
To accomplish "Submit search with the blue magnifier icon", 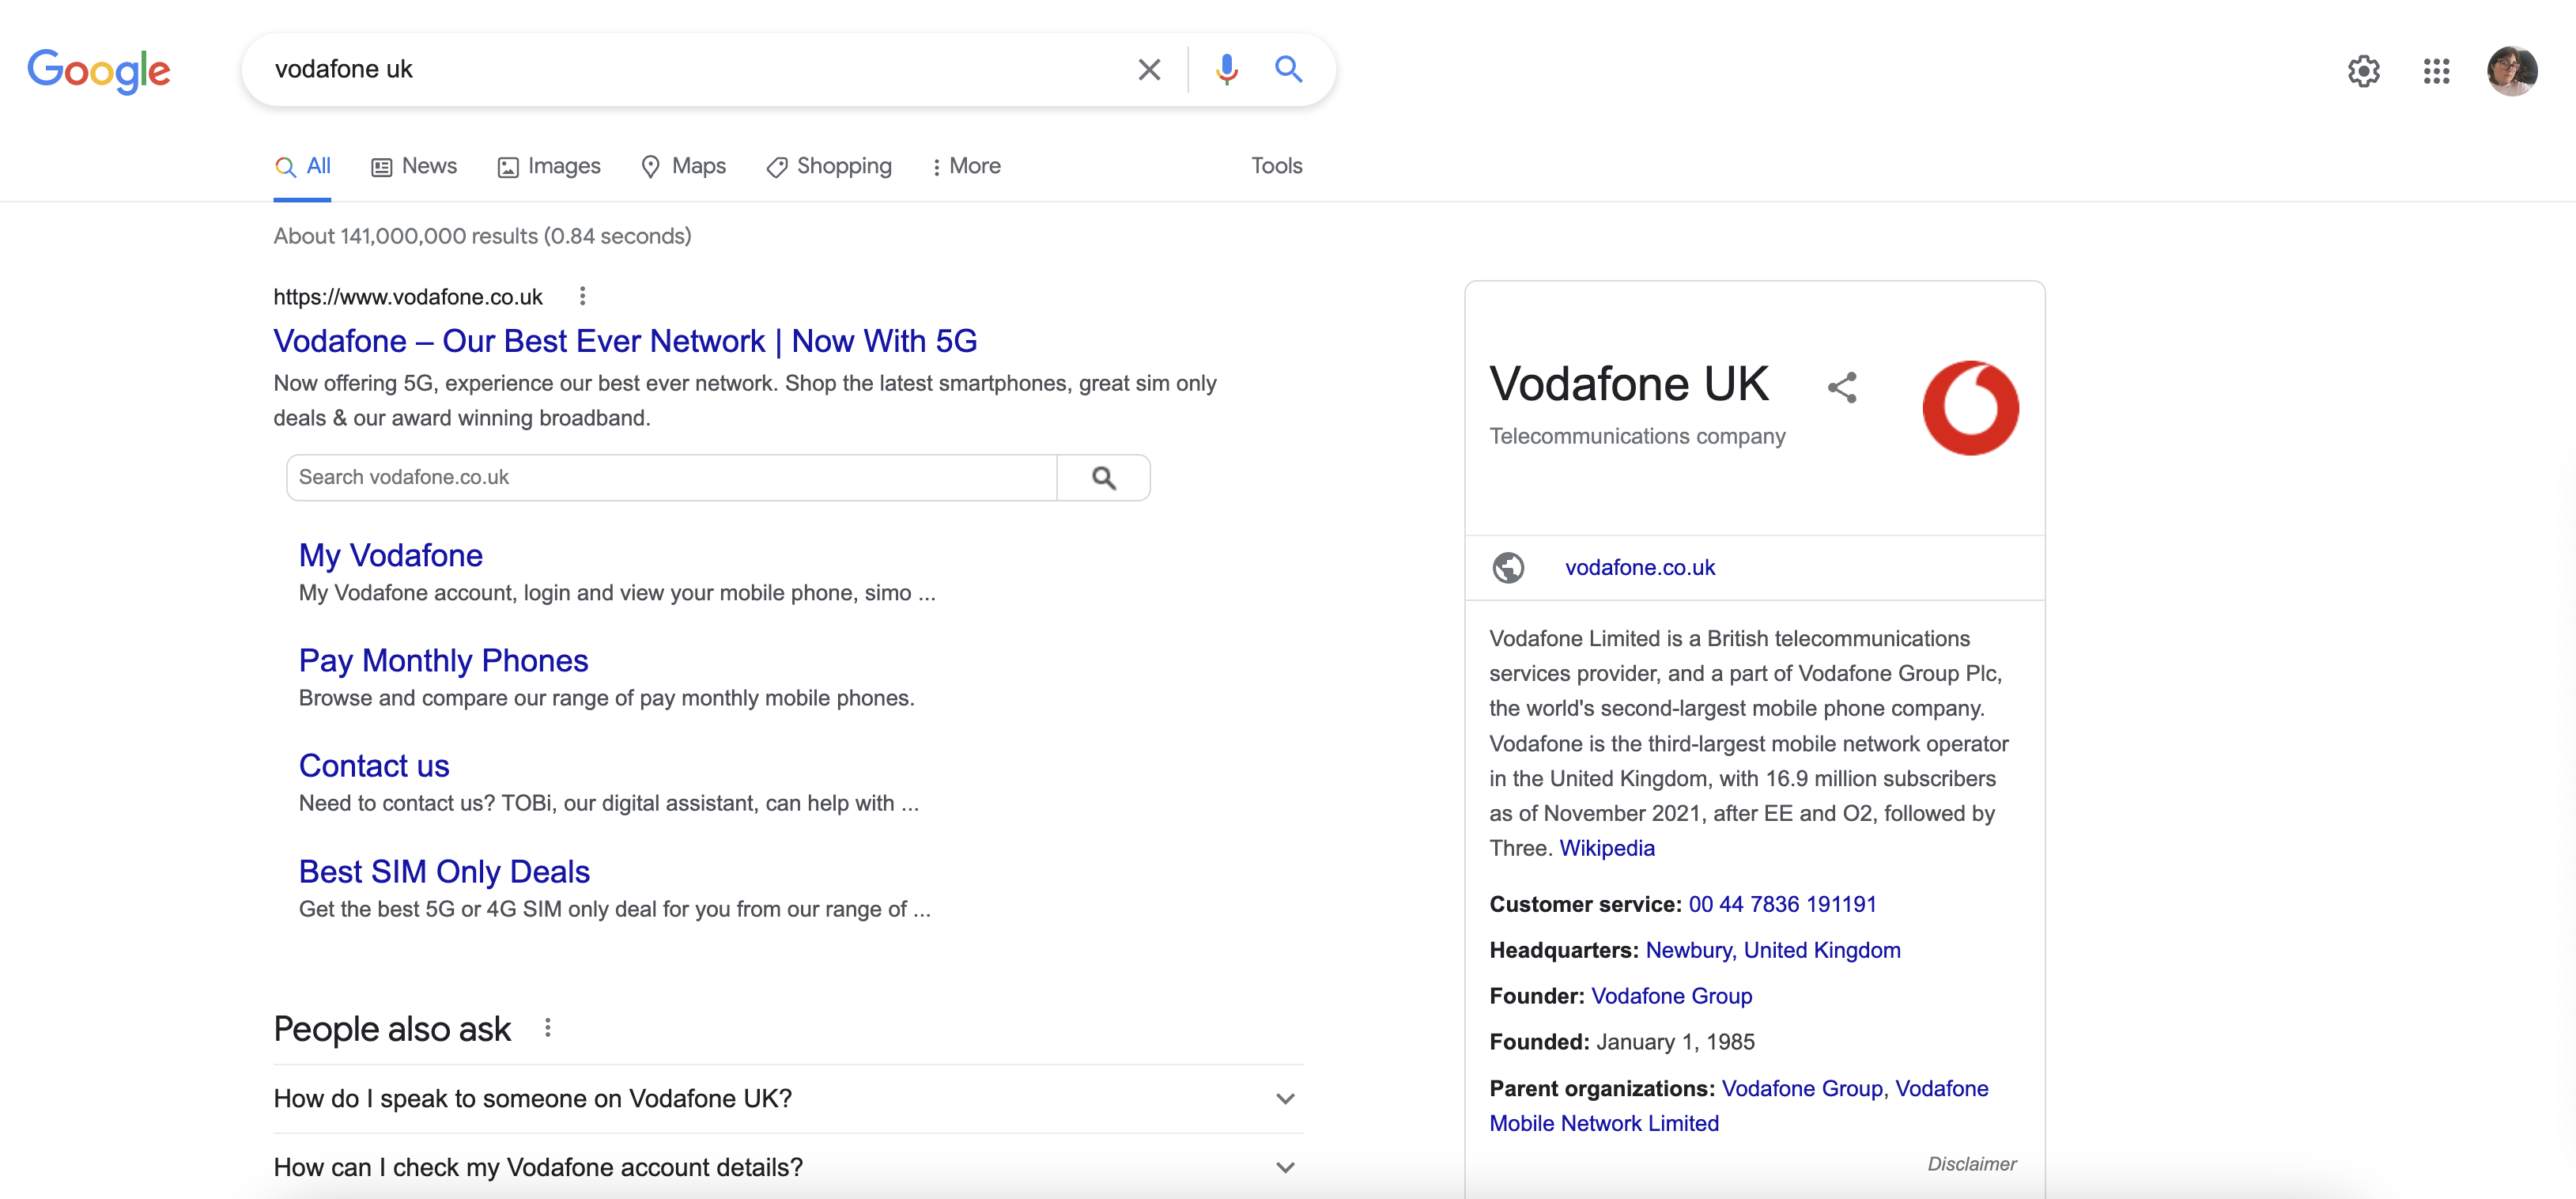I will click(1288, 69).
